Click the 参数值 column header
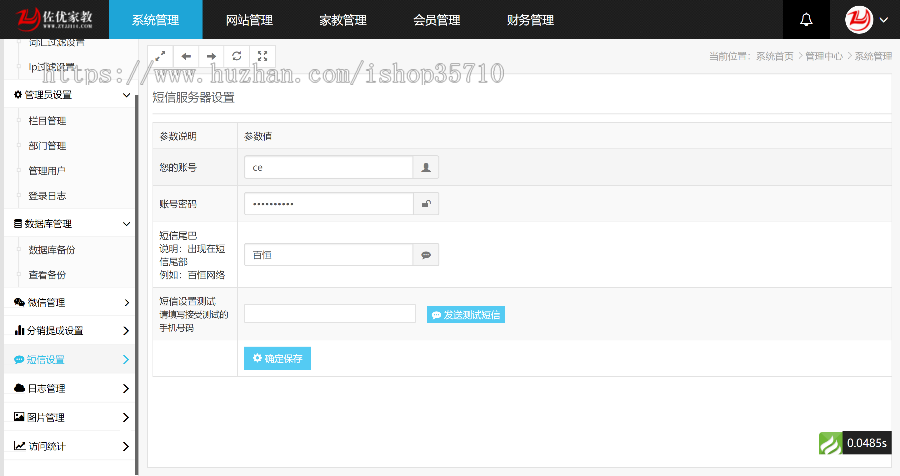This screenshot has width=900, height=476. tap(258, 136)
